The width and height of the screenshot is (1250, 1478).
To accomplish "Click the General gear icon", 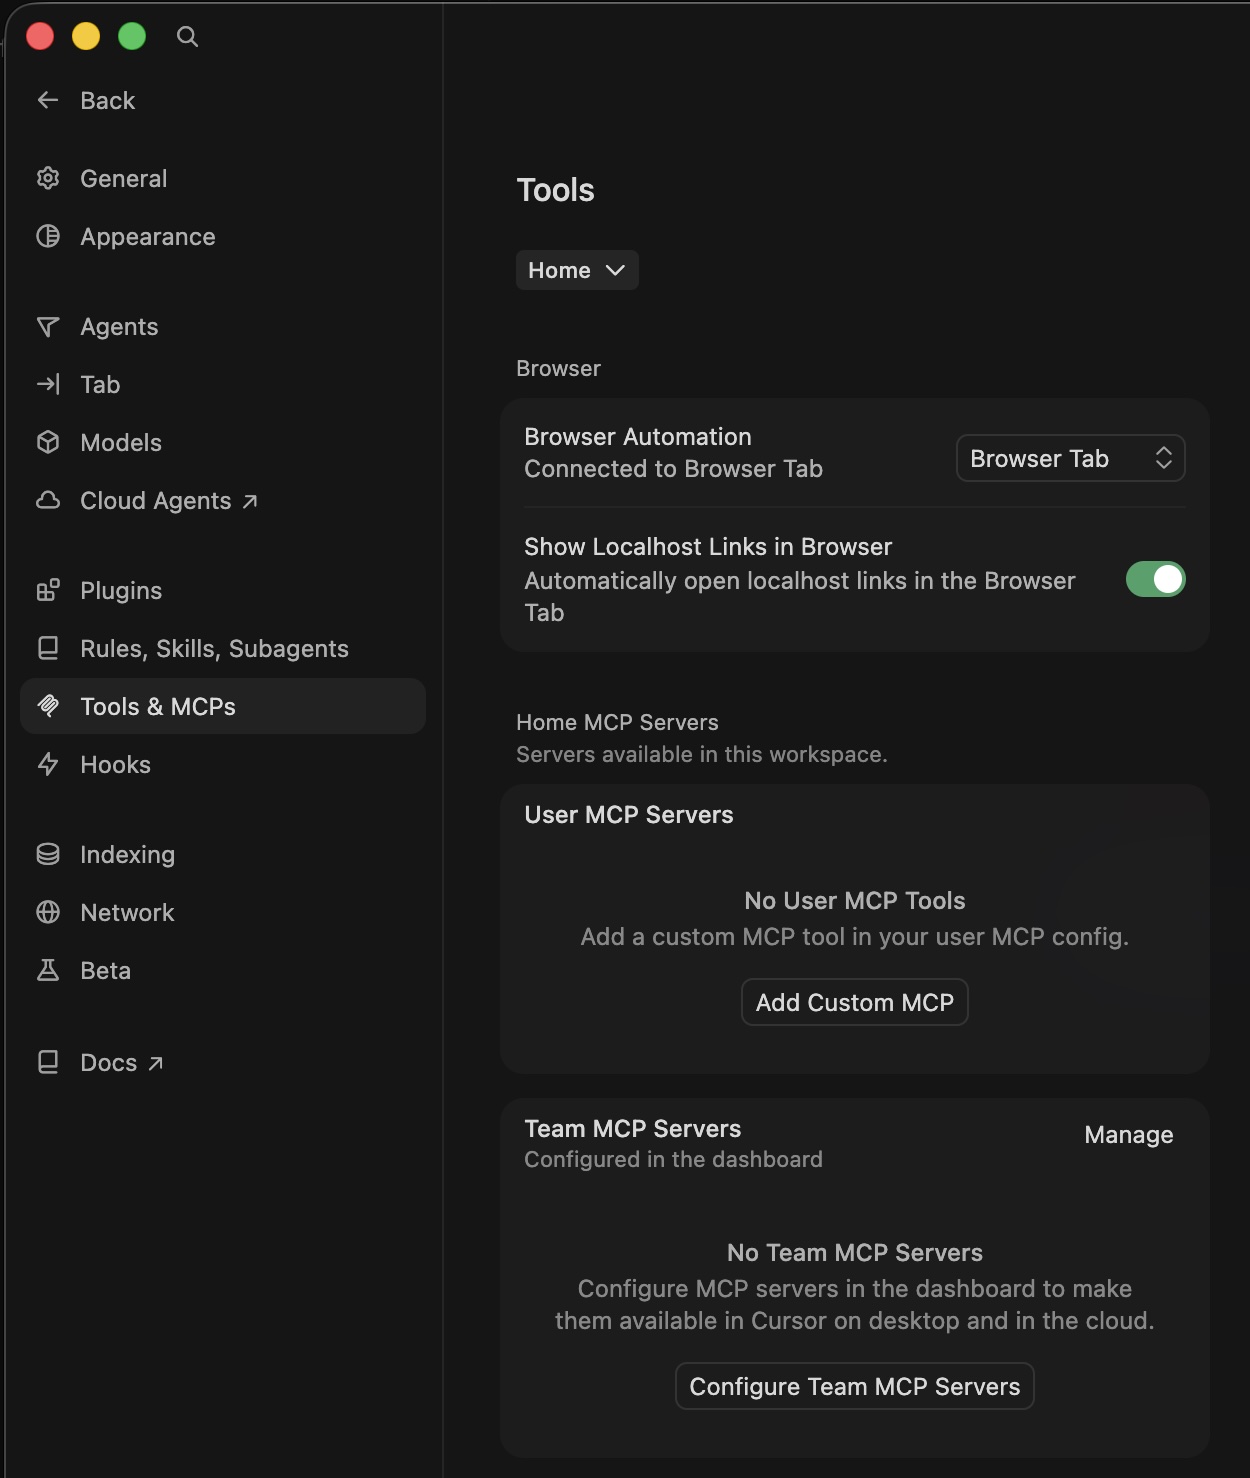I will (48, 178).
